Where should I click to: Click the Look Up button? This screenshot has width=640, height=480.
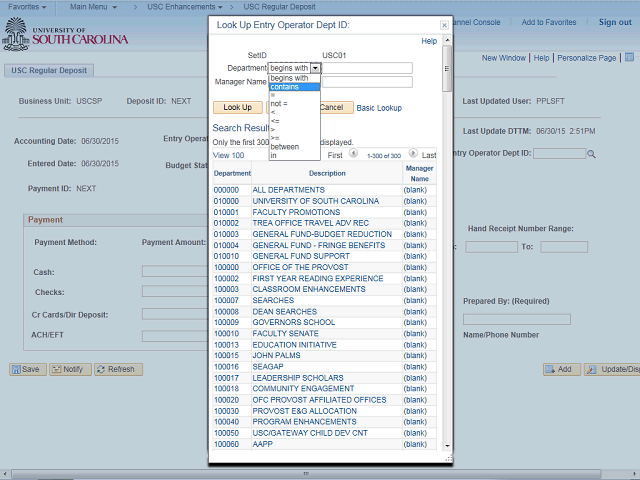click(237, 107)
